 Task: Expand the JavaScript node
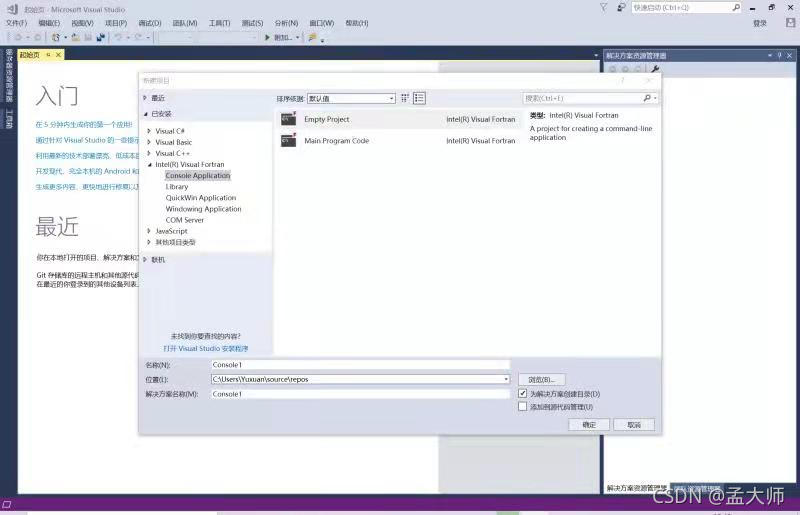149,231
